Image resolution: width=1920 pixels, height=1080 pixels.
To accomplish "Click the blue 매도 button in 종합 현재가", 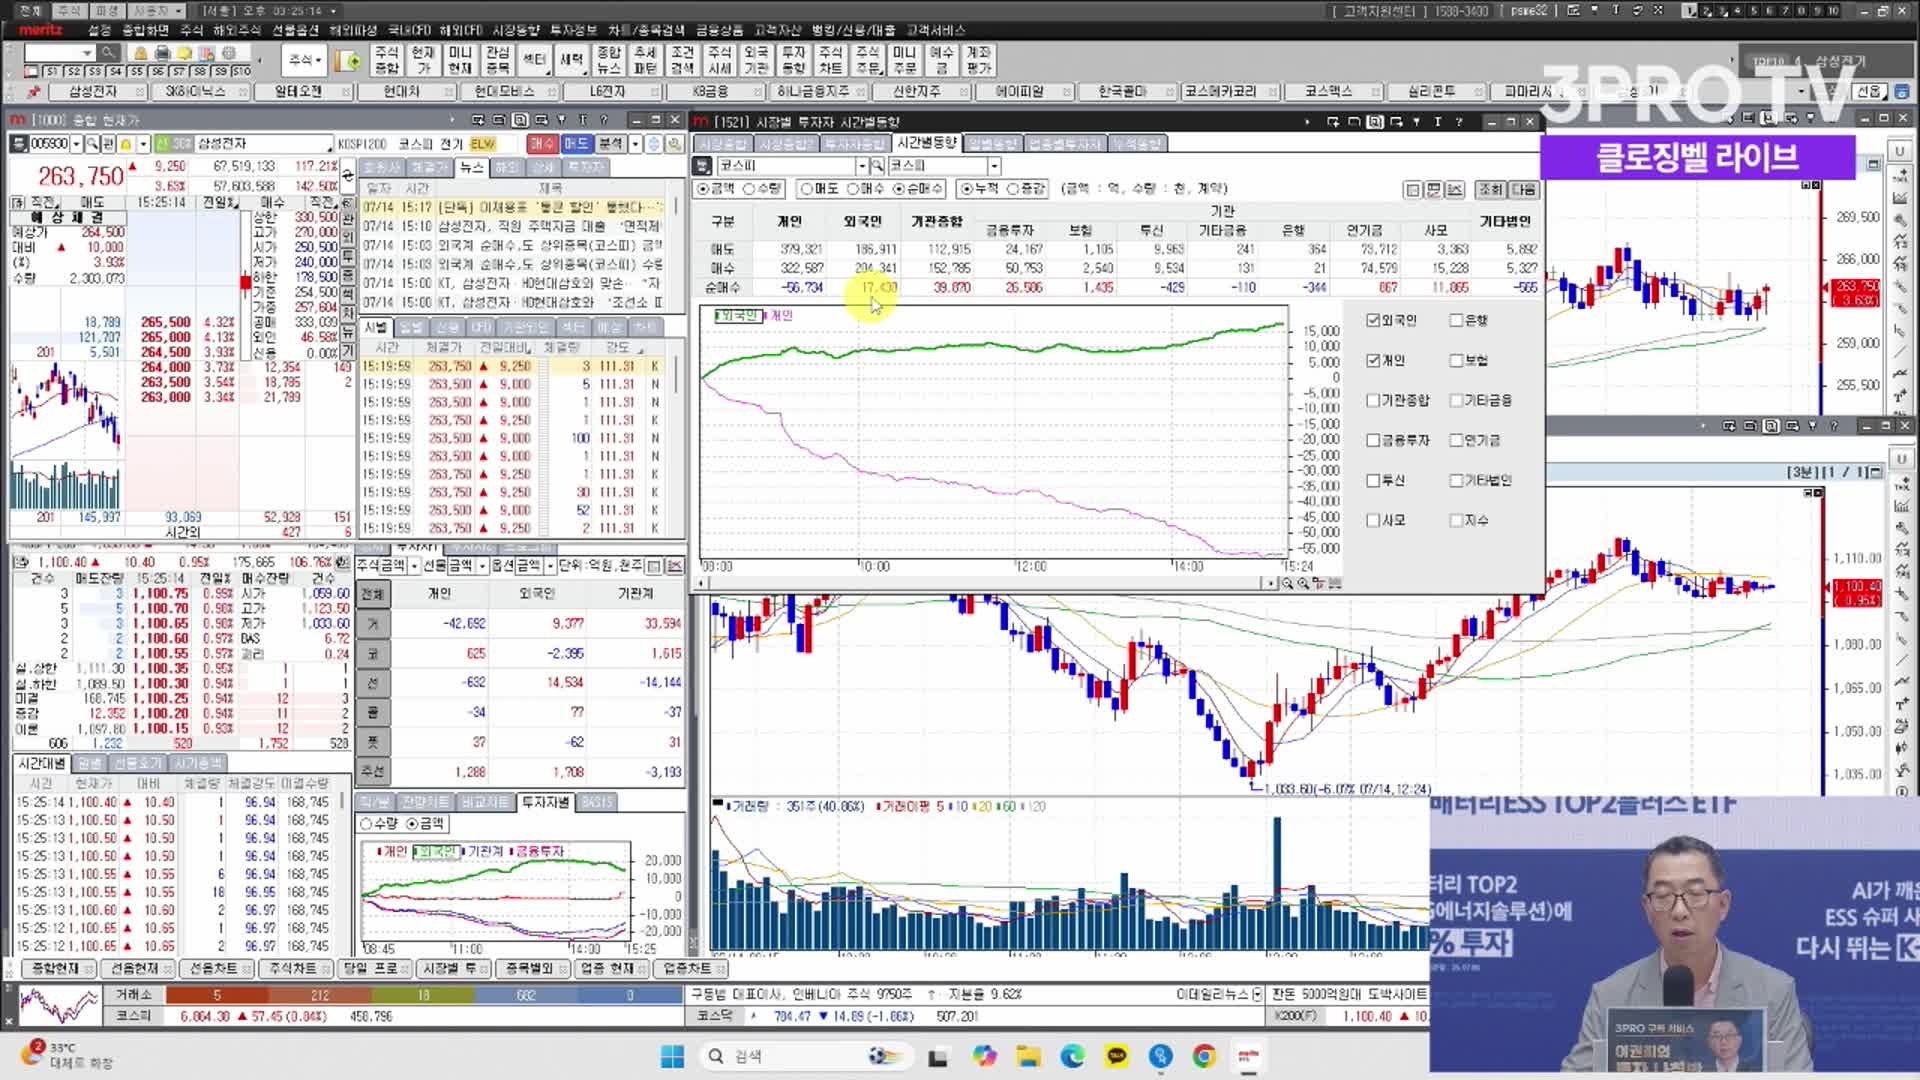I will click(x=576, y=144).
